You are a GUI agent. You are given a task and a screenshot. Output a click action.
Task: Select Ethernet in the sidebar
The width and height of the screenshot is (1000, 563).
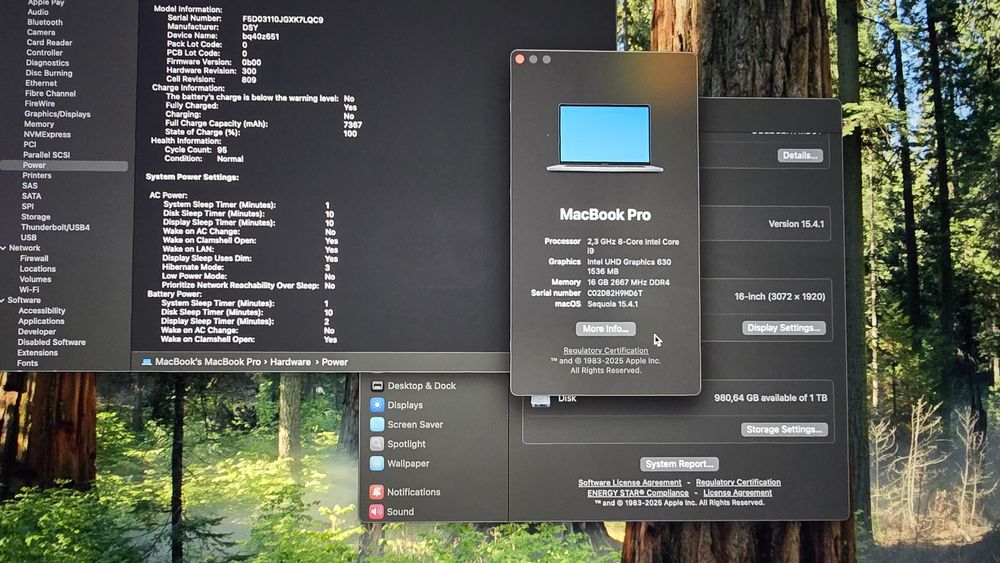pos(41,84)
